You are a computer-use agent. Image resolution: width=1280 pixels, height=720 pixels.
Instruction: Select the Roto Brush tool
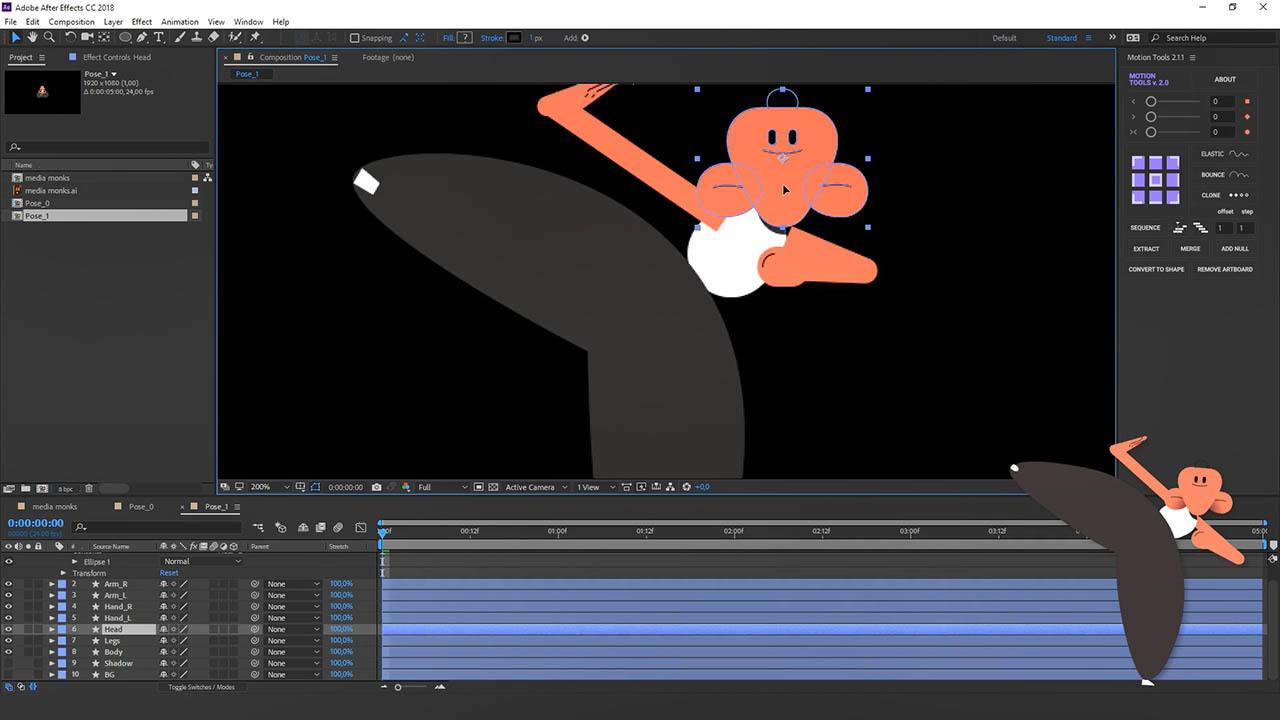click(x=236, y=37)
